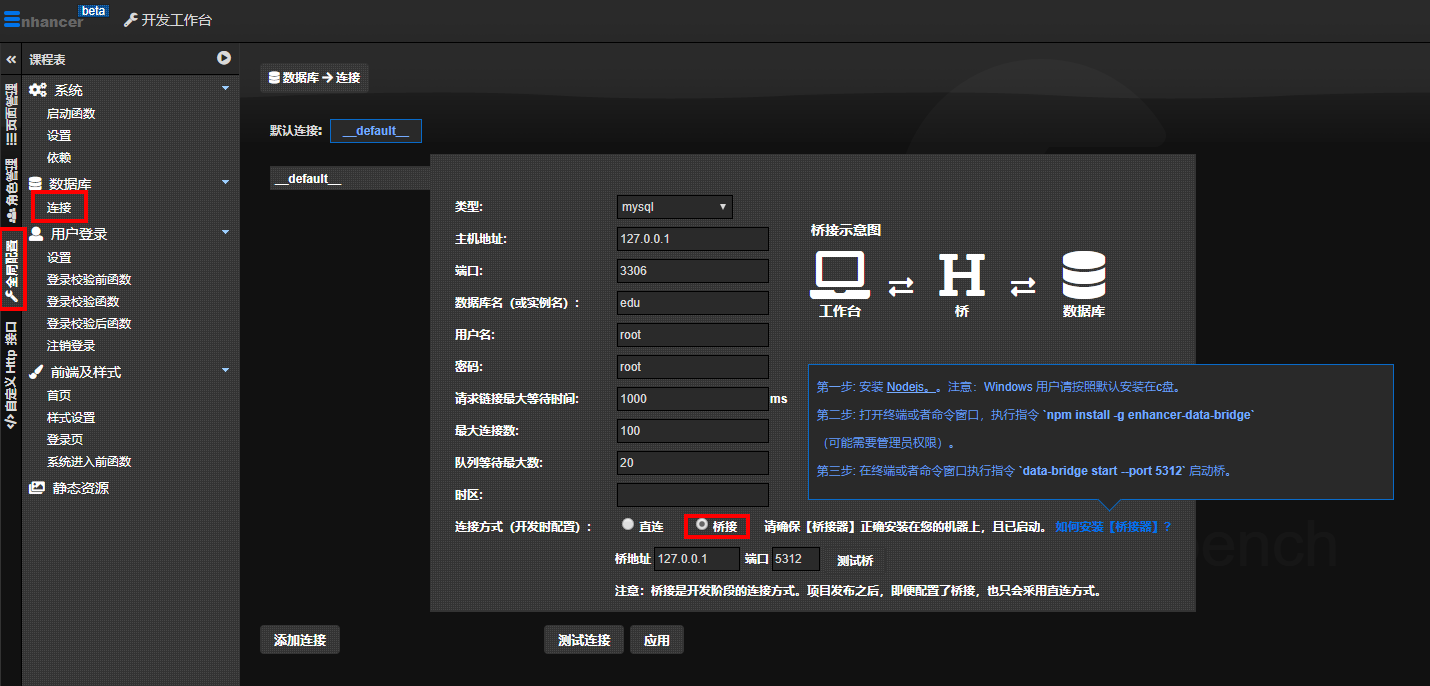Viewport: 1430px width, 686px height.
Task: Open the Nodejs link in instructions
Action: pyautogui.click(x=909, y=386)
